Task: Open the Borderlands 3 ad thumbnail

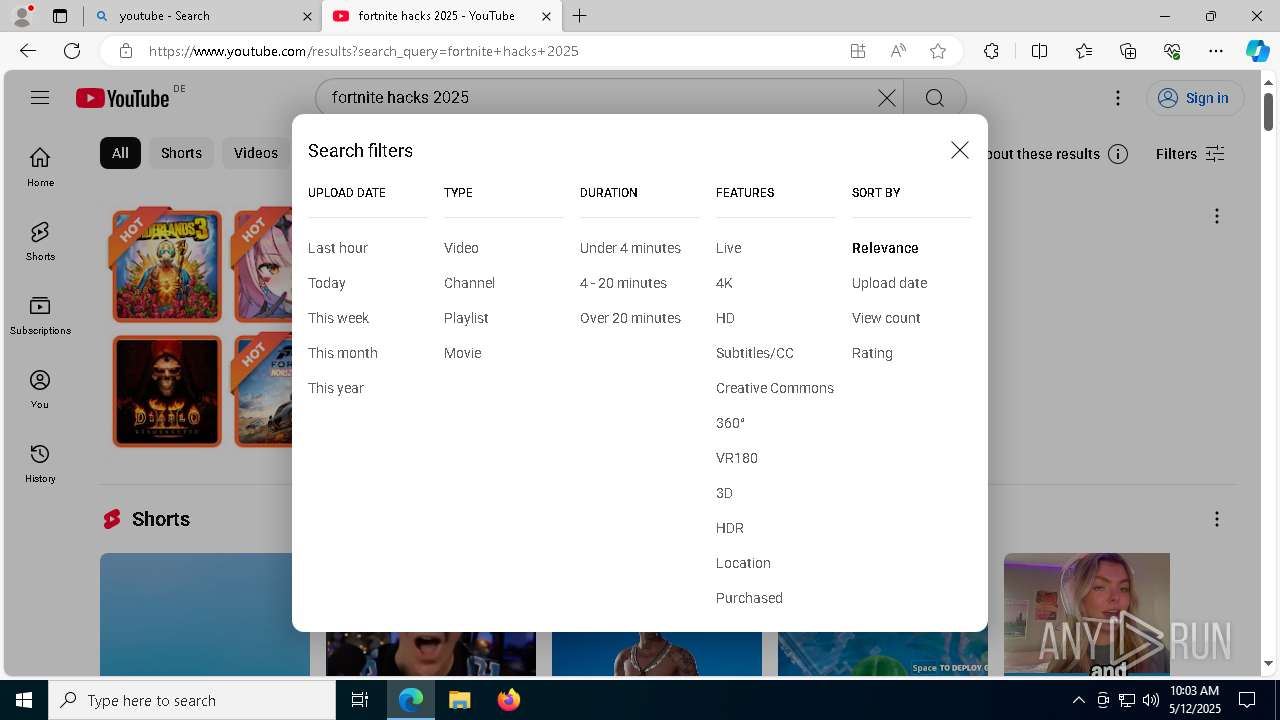Action: pos(166,265)
